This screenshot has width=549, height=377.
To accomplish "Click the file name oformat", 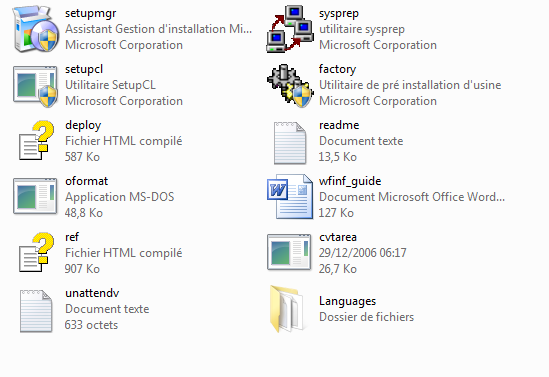I will 86,181.
